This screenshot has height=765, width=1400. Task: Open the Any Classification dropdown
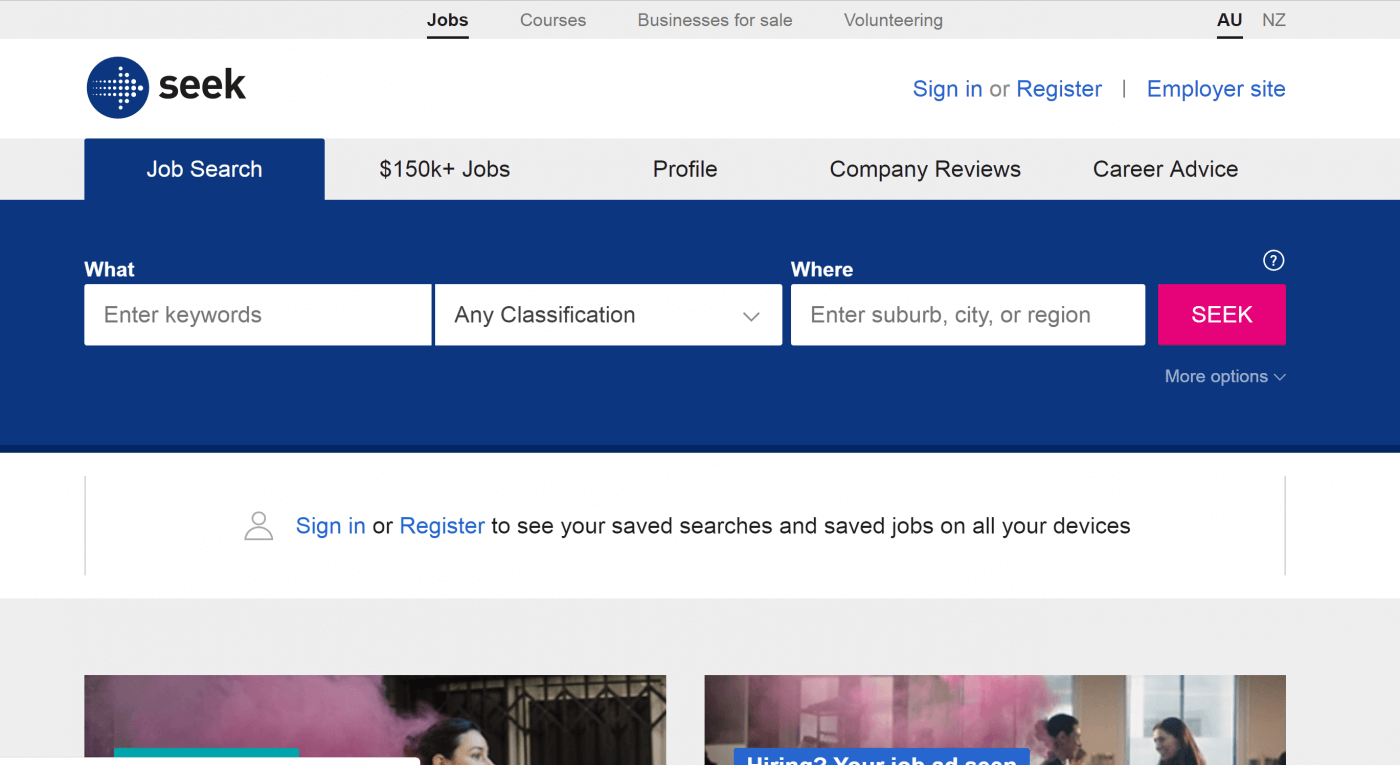pyautogui.click(x=608, y=315)
